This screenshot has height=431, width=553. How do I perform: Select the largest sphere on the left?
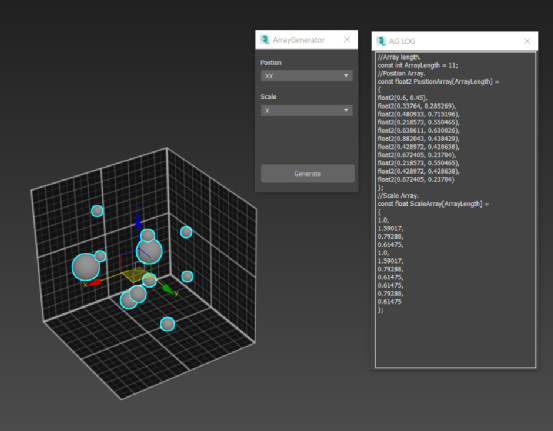[x=86, y=267]
